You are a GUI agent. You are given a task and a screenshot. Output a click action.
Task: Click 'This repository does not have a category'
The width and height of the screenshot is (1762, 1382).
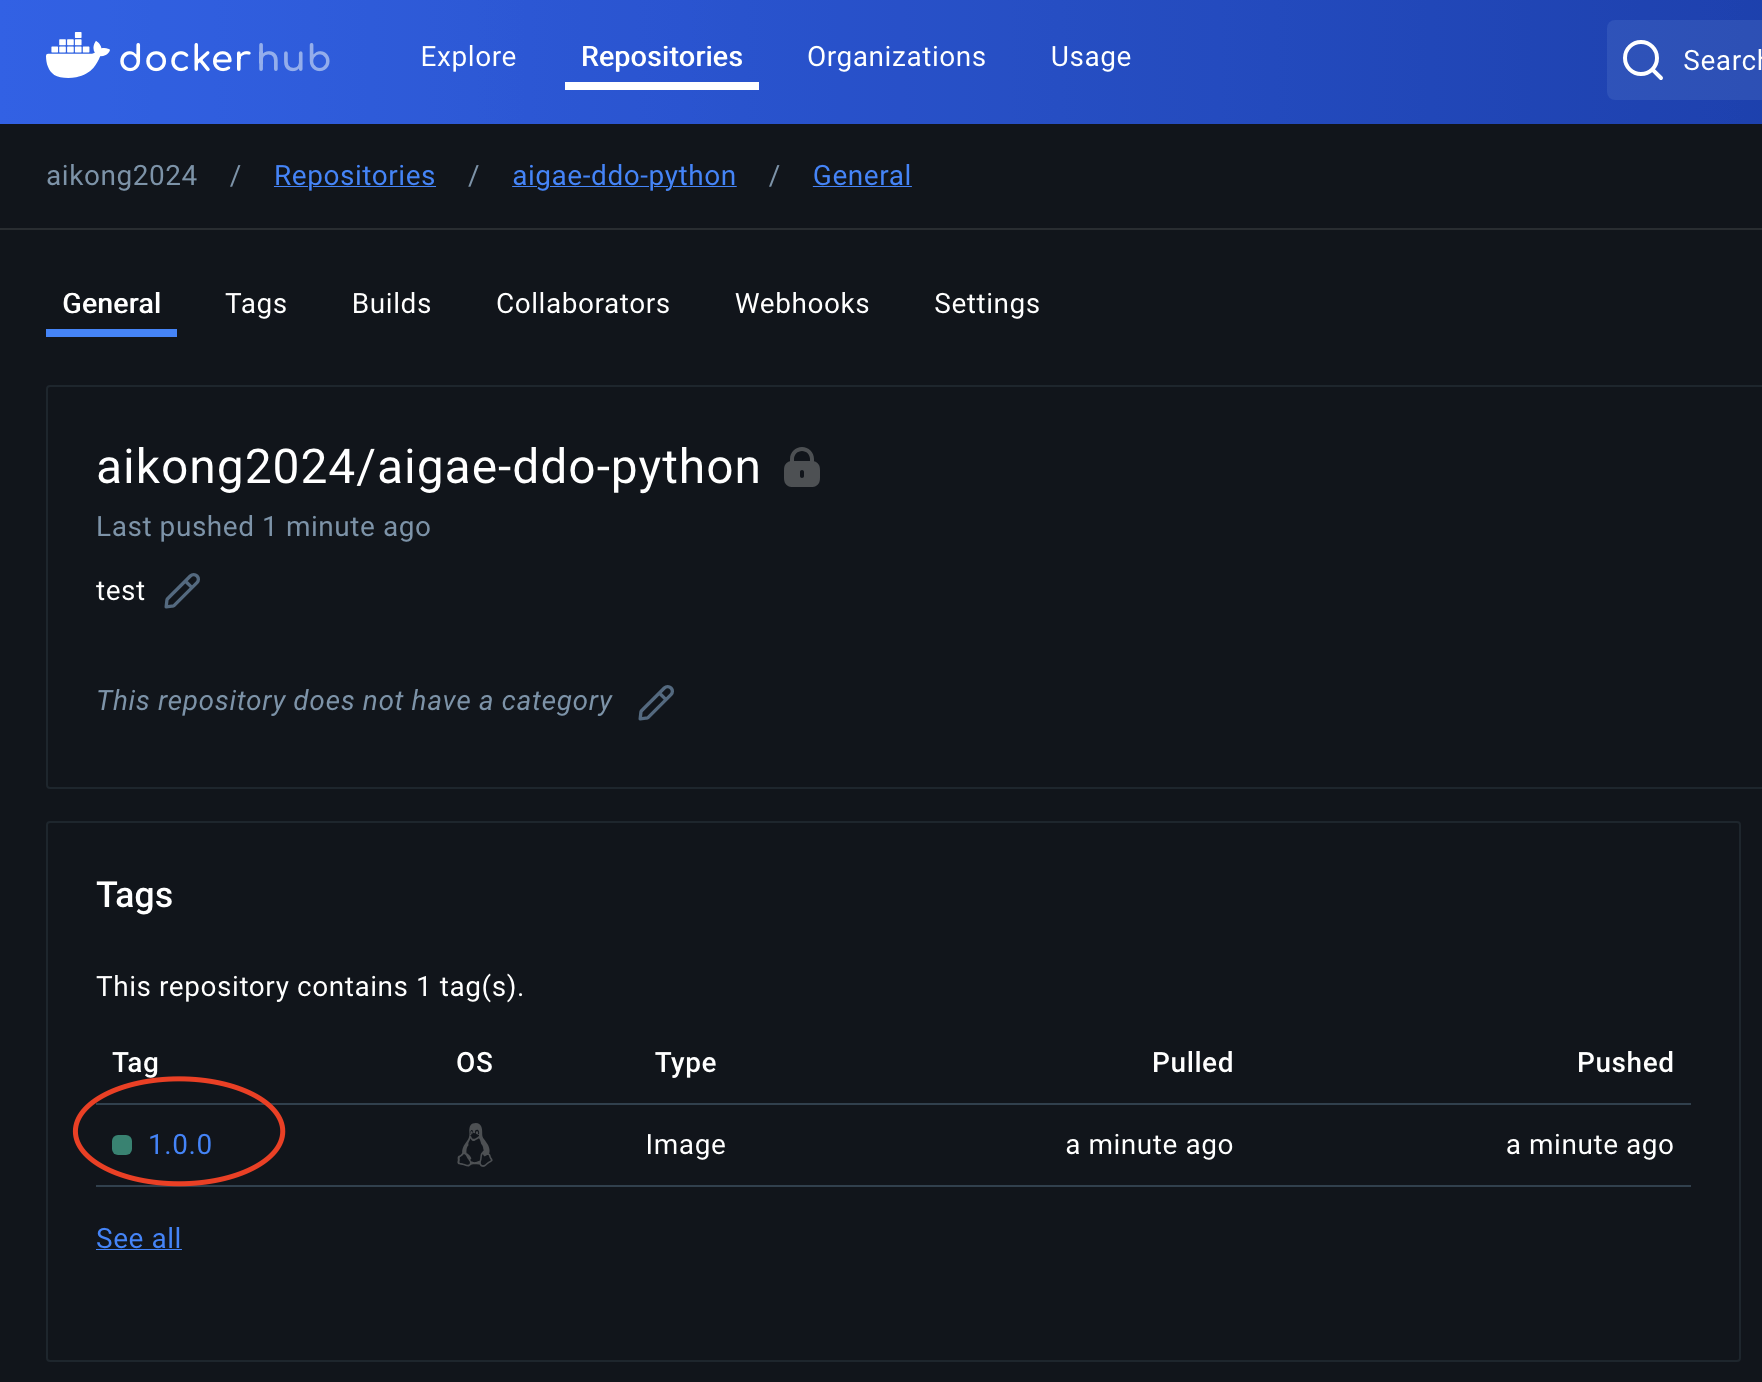tap(354, 701)
